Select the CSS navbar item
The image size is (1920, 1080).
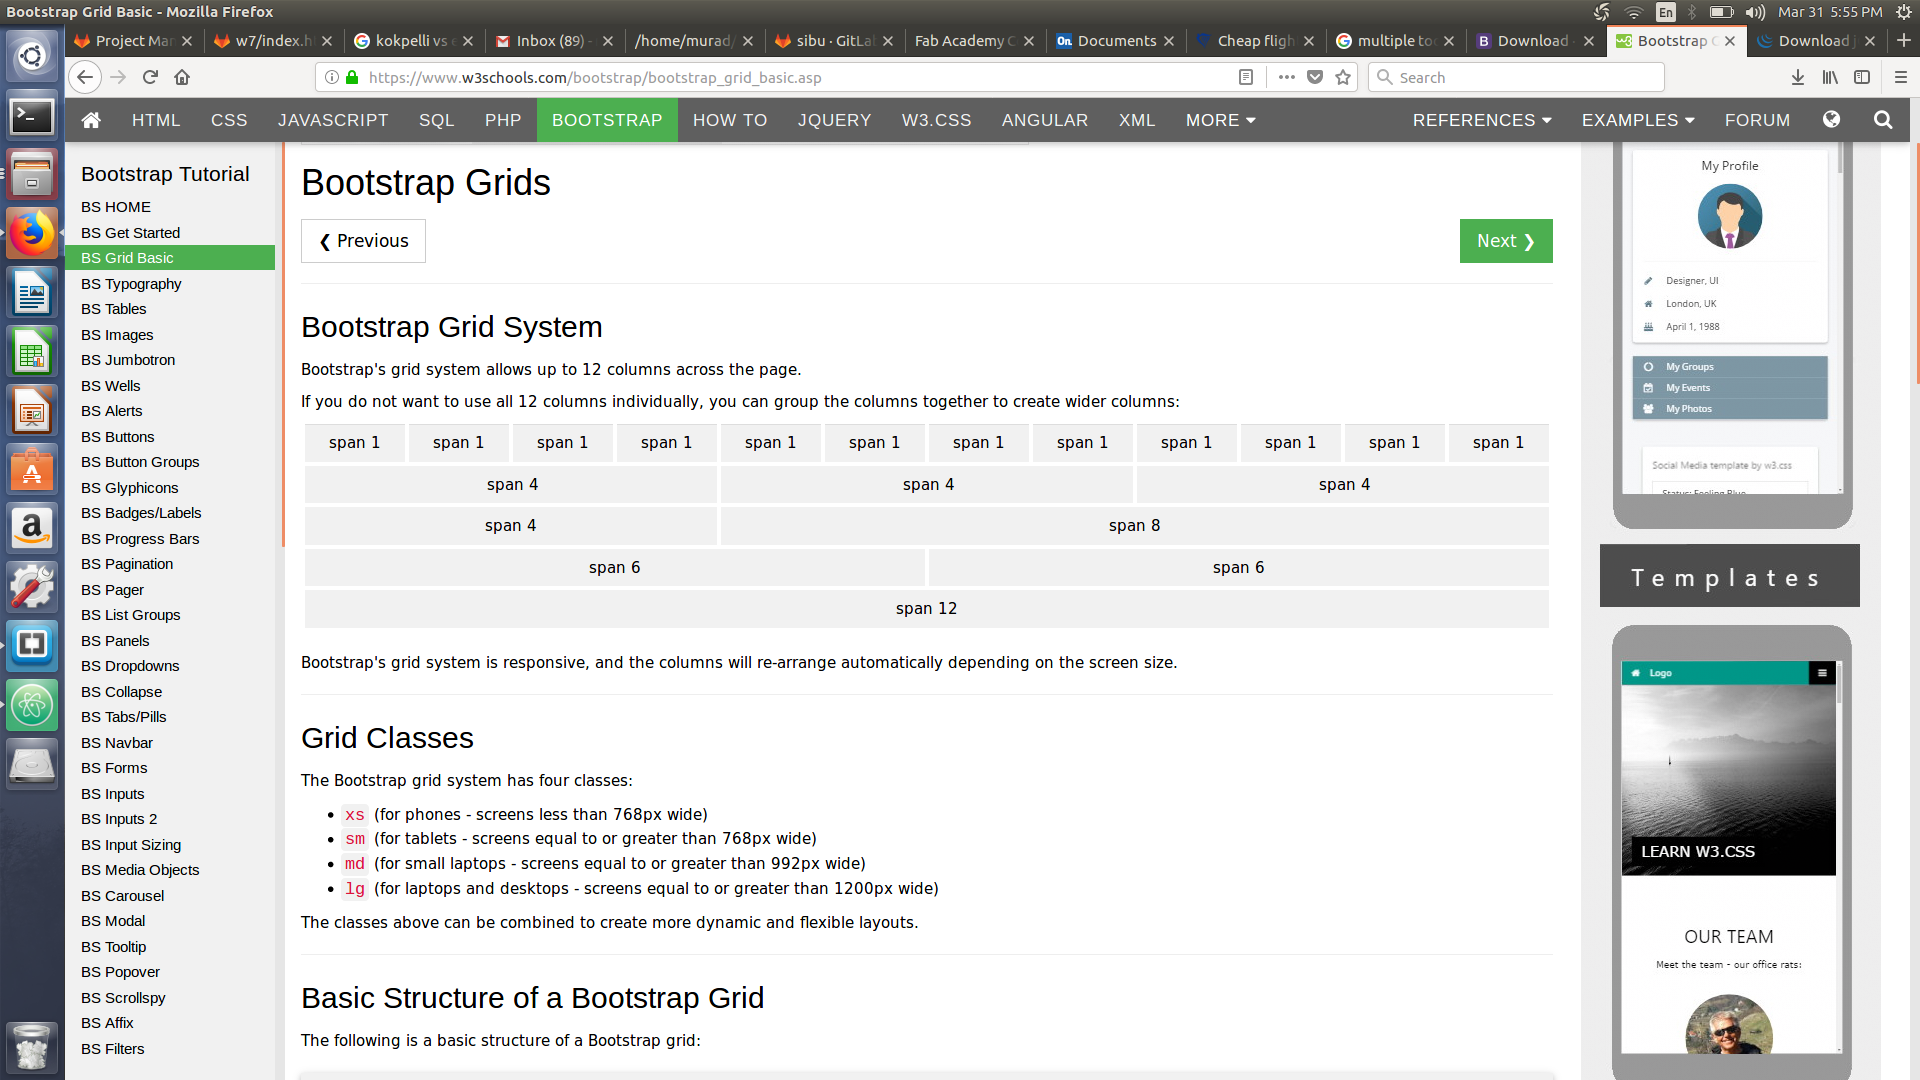(229, 120)
